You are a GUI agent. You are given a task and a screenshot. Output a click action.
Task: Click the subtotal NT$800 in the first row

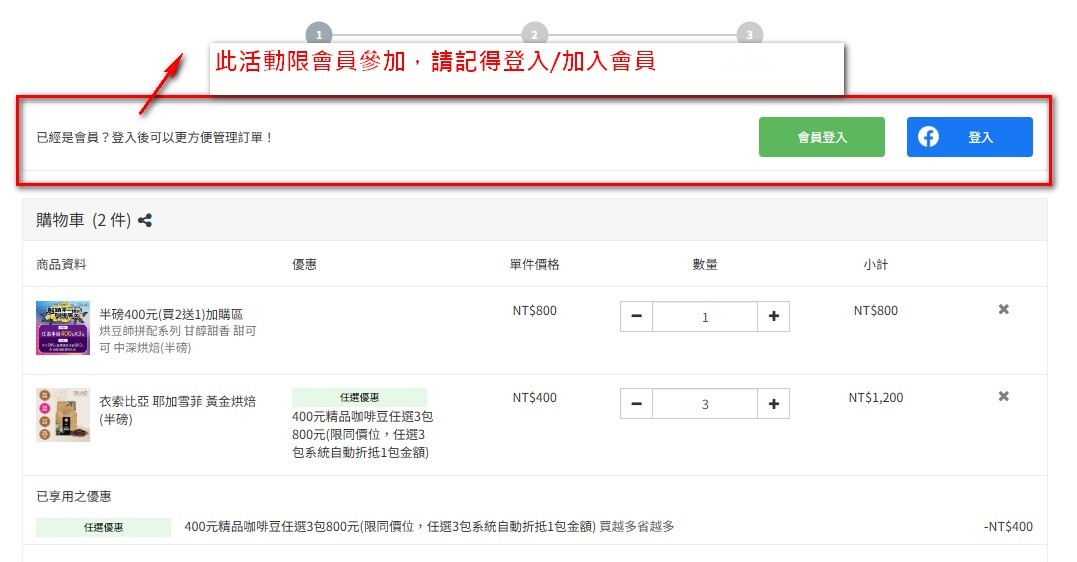(x=876, y=311)
